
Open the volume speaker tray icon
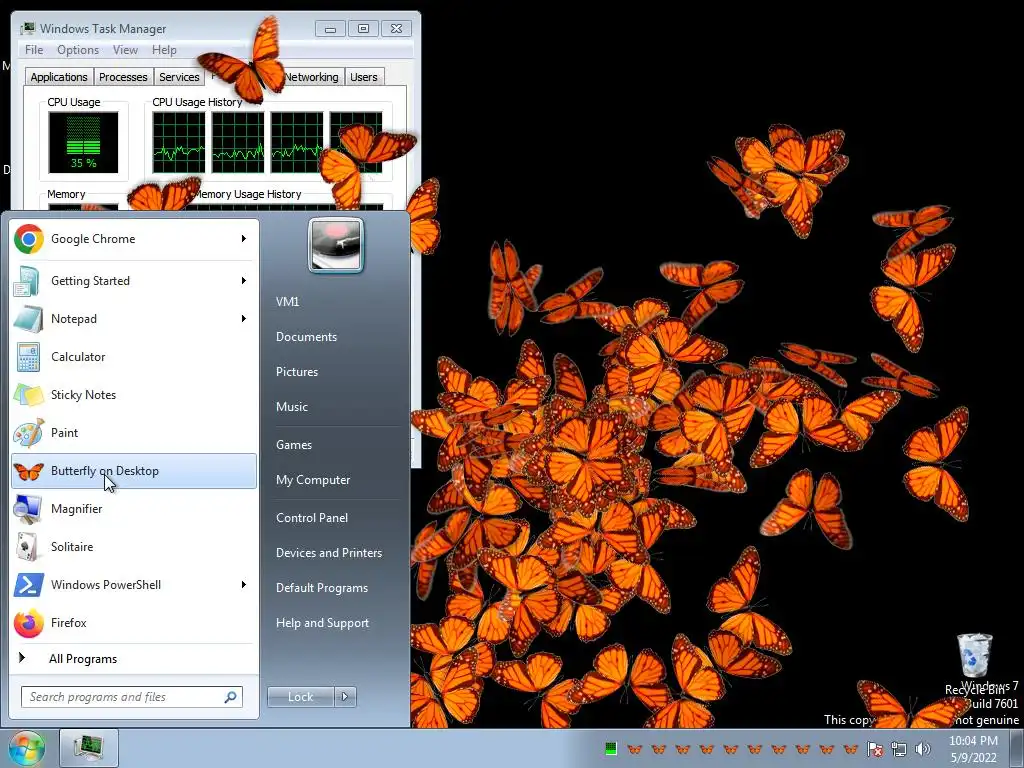coord(923,749)
